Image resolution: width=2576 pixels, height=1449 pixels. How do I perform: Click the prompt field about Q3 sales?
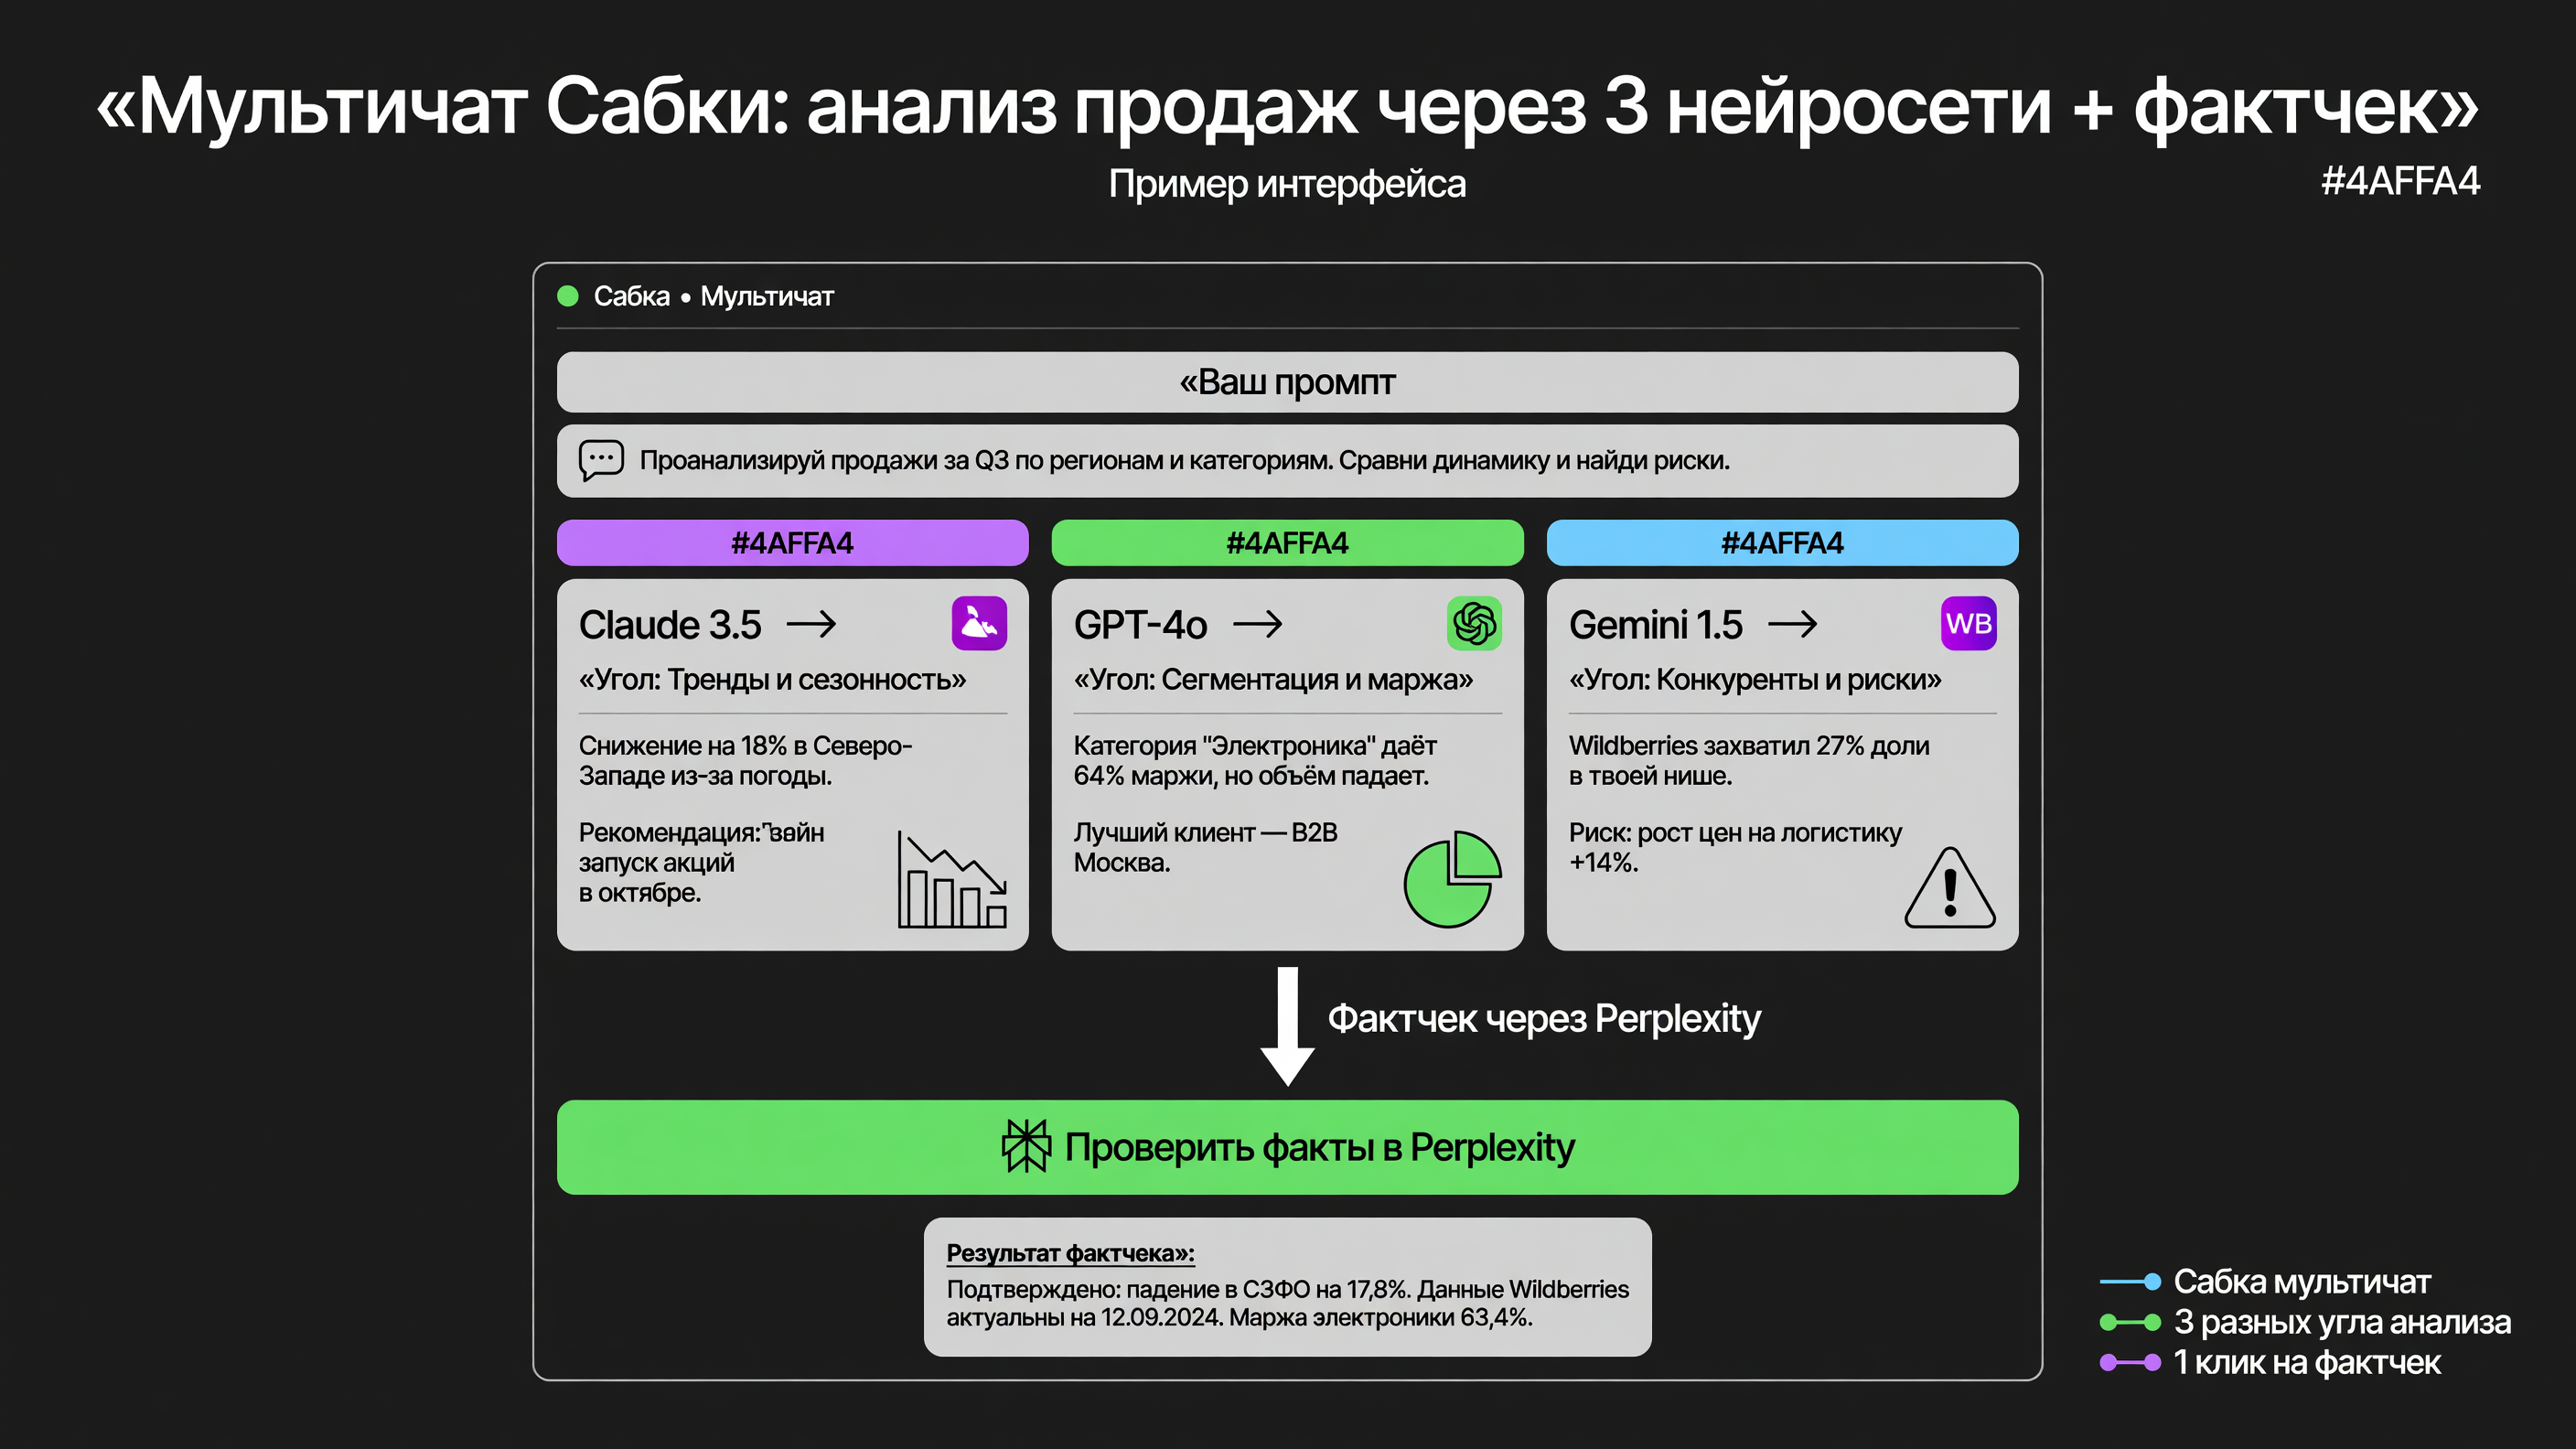click(1287, 461)
